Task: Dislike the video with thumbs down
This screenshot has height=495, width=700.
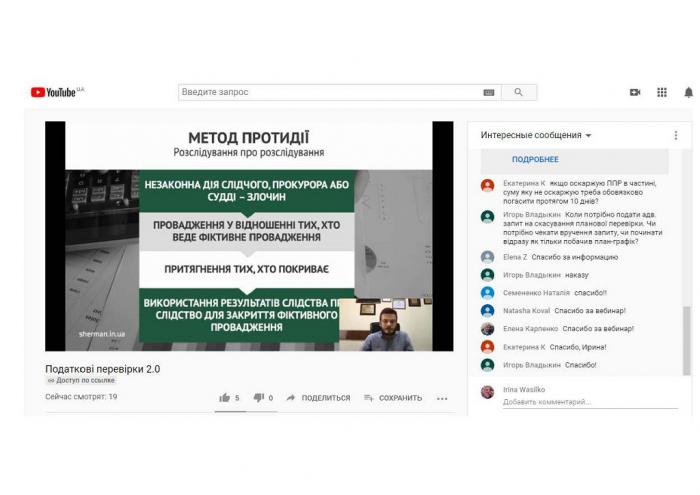Action: pyautogui.click(x=258, y=397)
